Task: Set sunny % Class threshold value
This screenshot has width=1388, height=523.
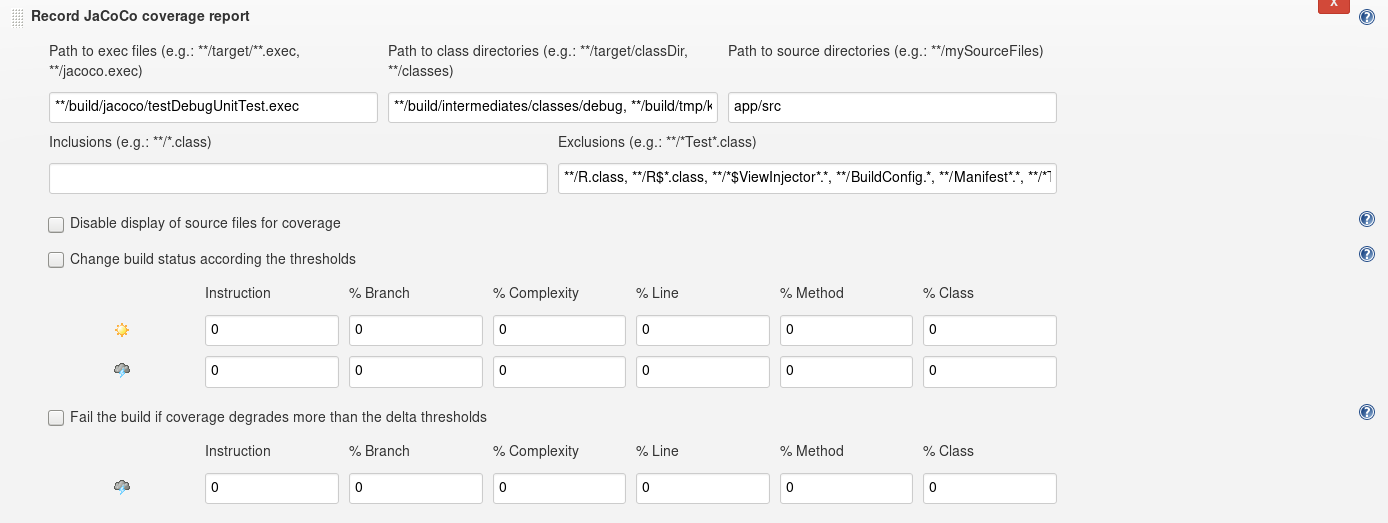Action: point(990,330)
